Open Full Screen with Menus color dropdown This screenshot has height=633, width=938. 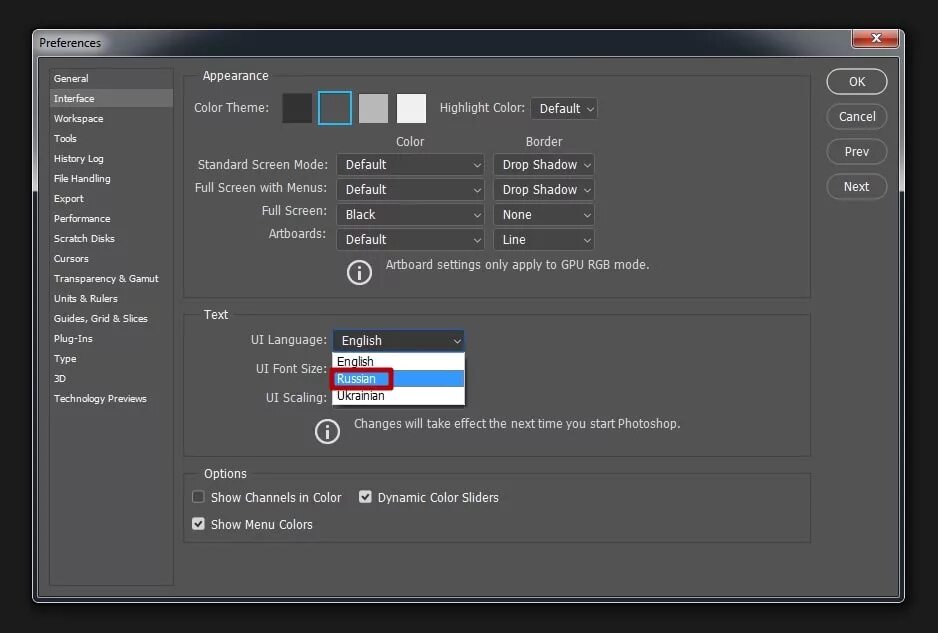[410, 190]
